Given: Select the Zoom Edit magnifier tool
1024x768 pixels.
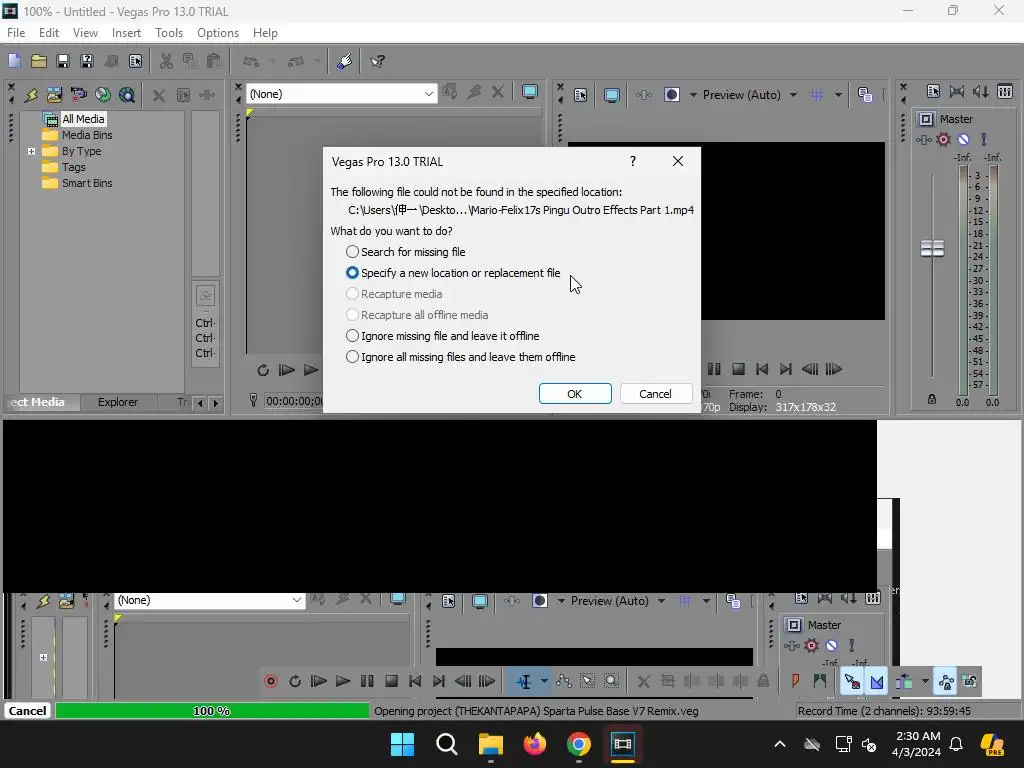Looking at the screenshot, I should 611,681.
